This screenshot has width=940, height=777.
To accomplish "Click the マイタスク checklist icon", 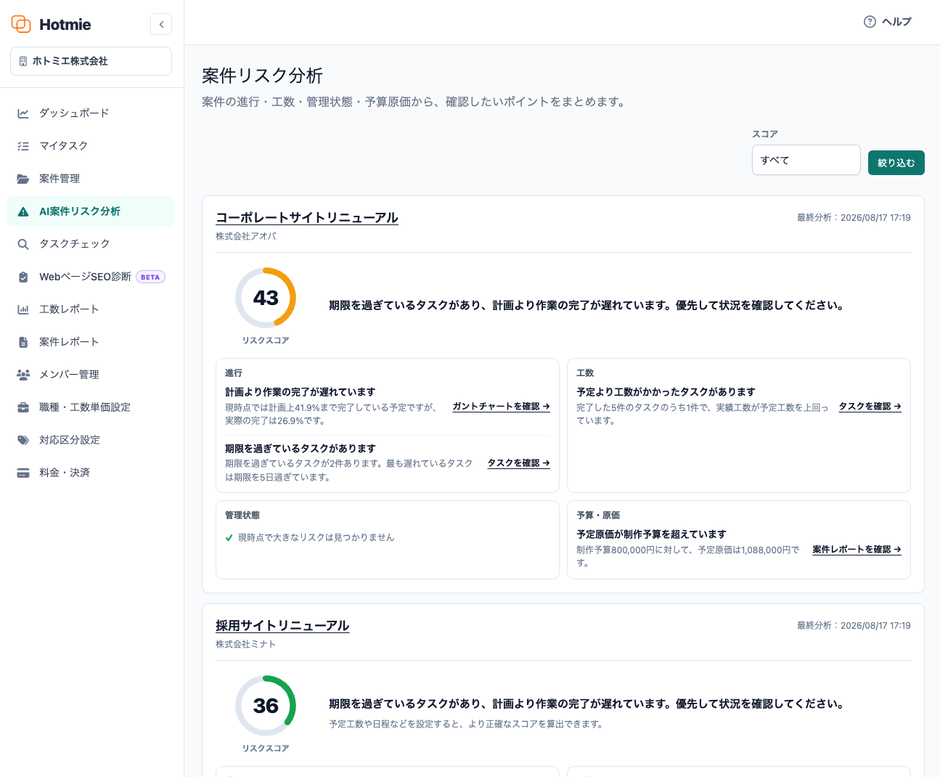I will (x=23, y=146).
